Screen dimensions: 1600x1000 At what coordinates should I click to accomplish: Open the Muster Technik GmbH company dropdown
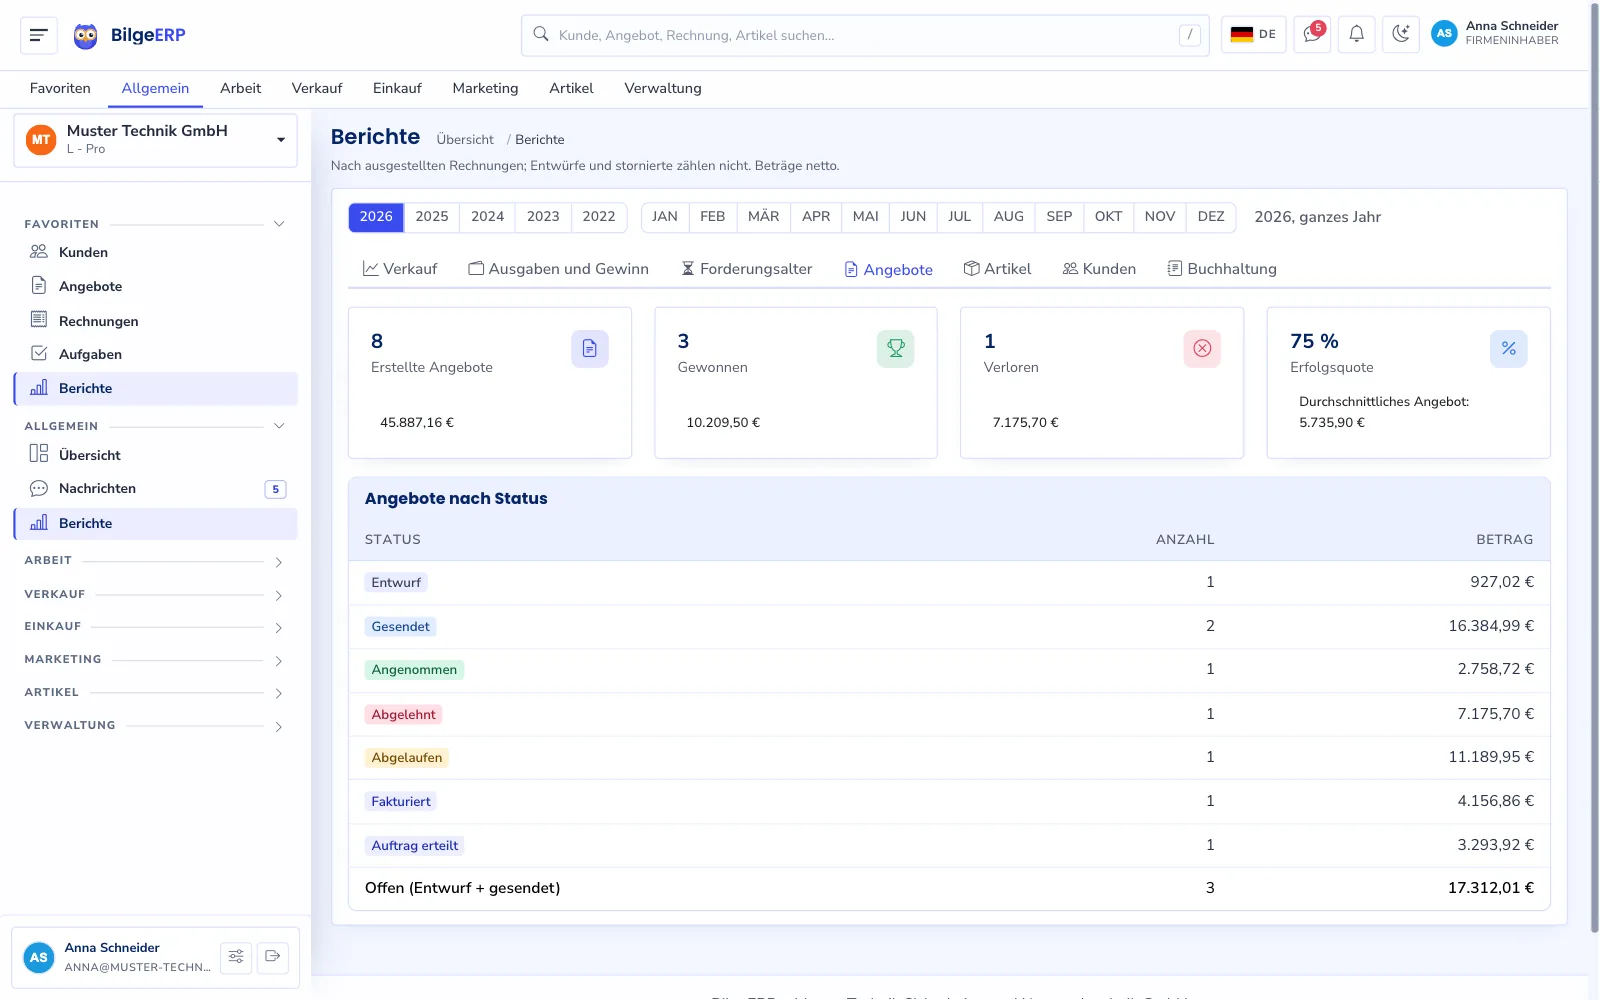tap(156, 140)
